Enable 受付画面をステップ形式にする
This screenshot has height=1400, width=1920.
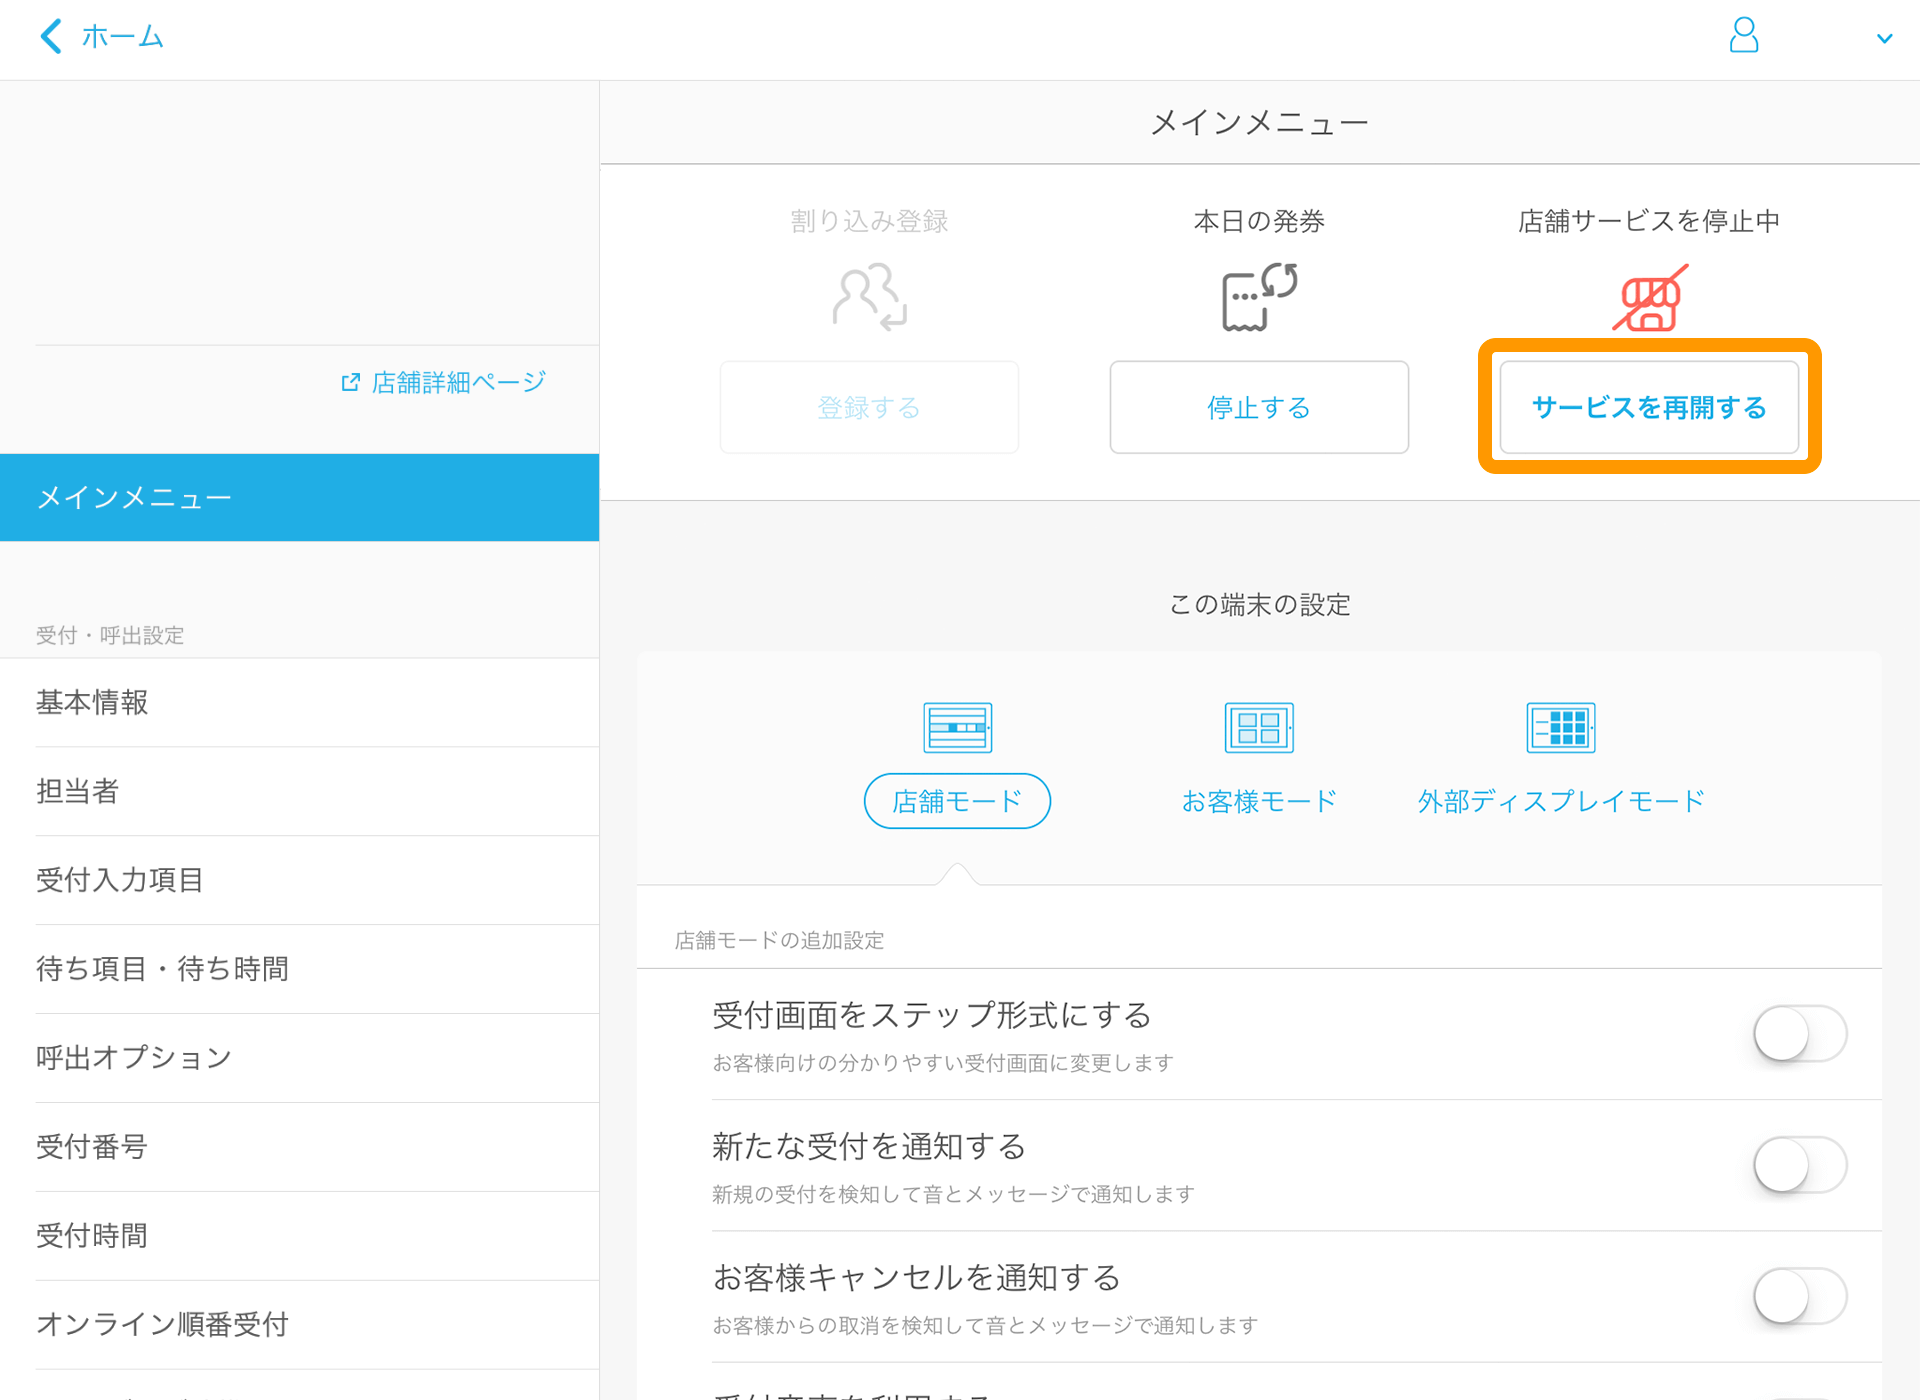point(1800,1035)
